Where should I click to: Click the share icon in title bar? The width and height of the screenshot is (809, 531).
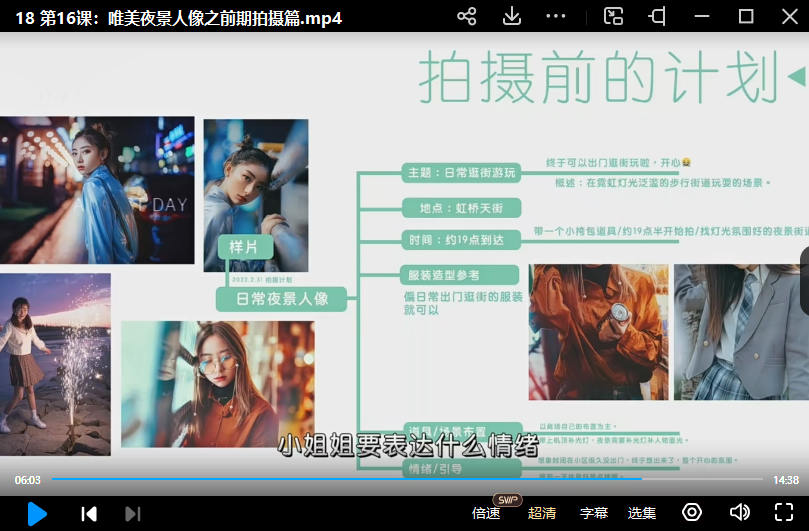(466, 16)
